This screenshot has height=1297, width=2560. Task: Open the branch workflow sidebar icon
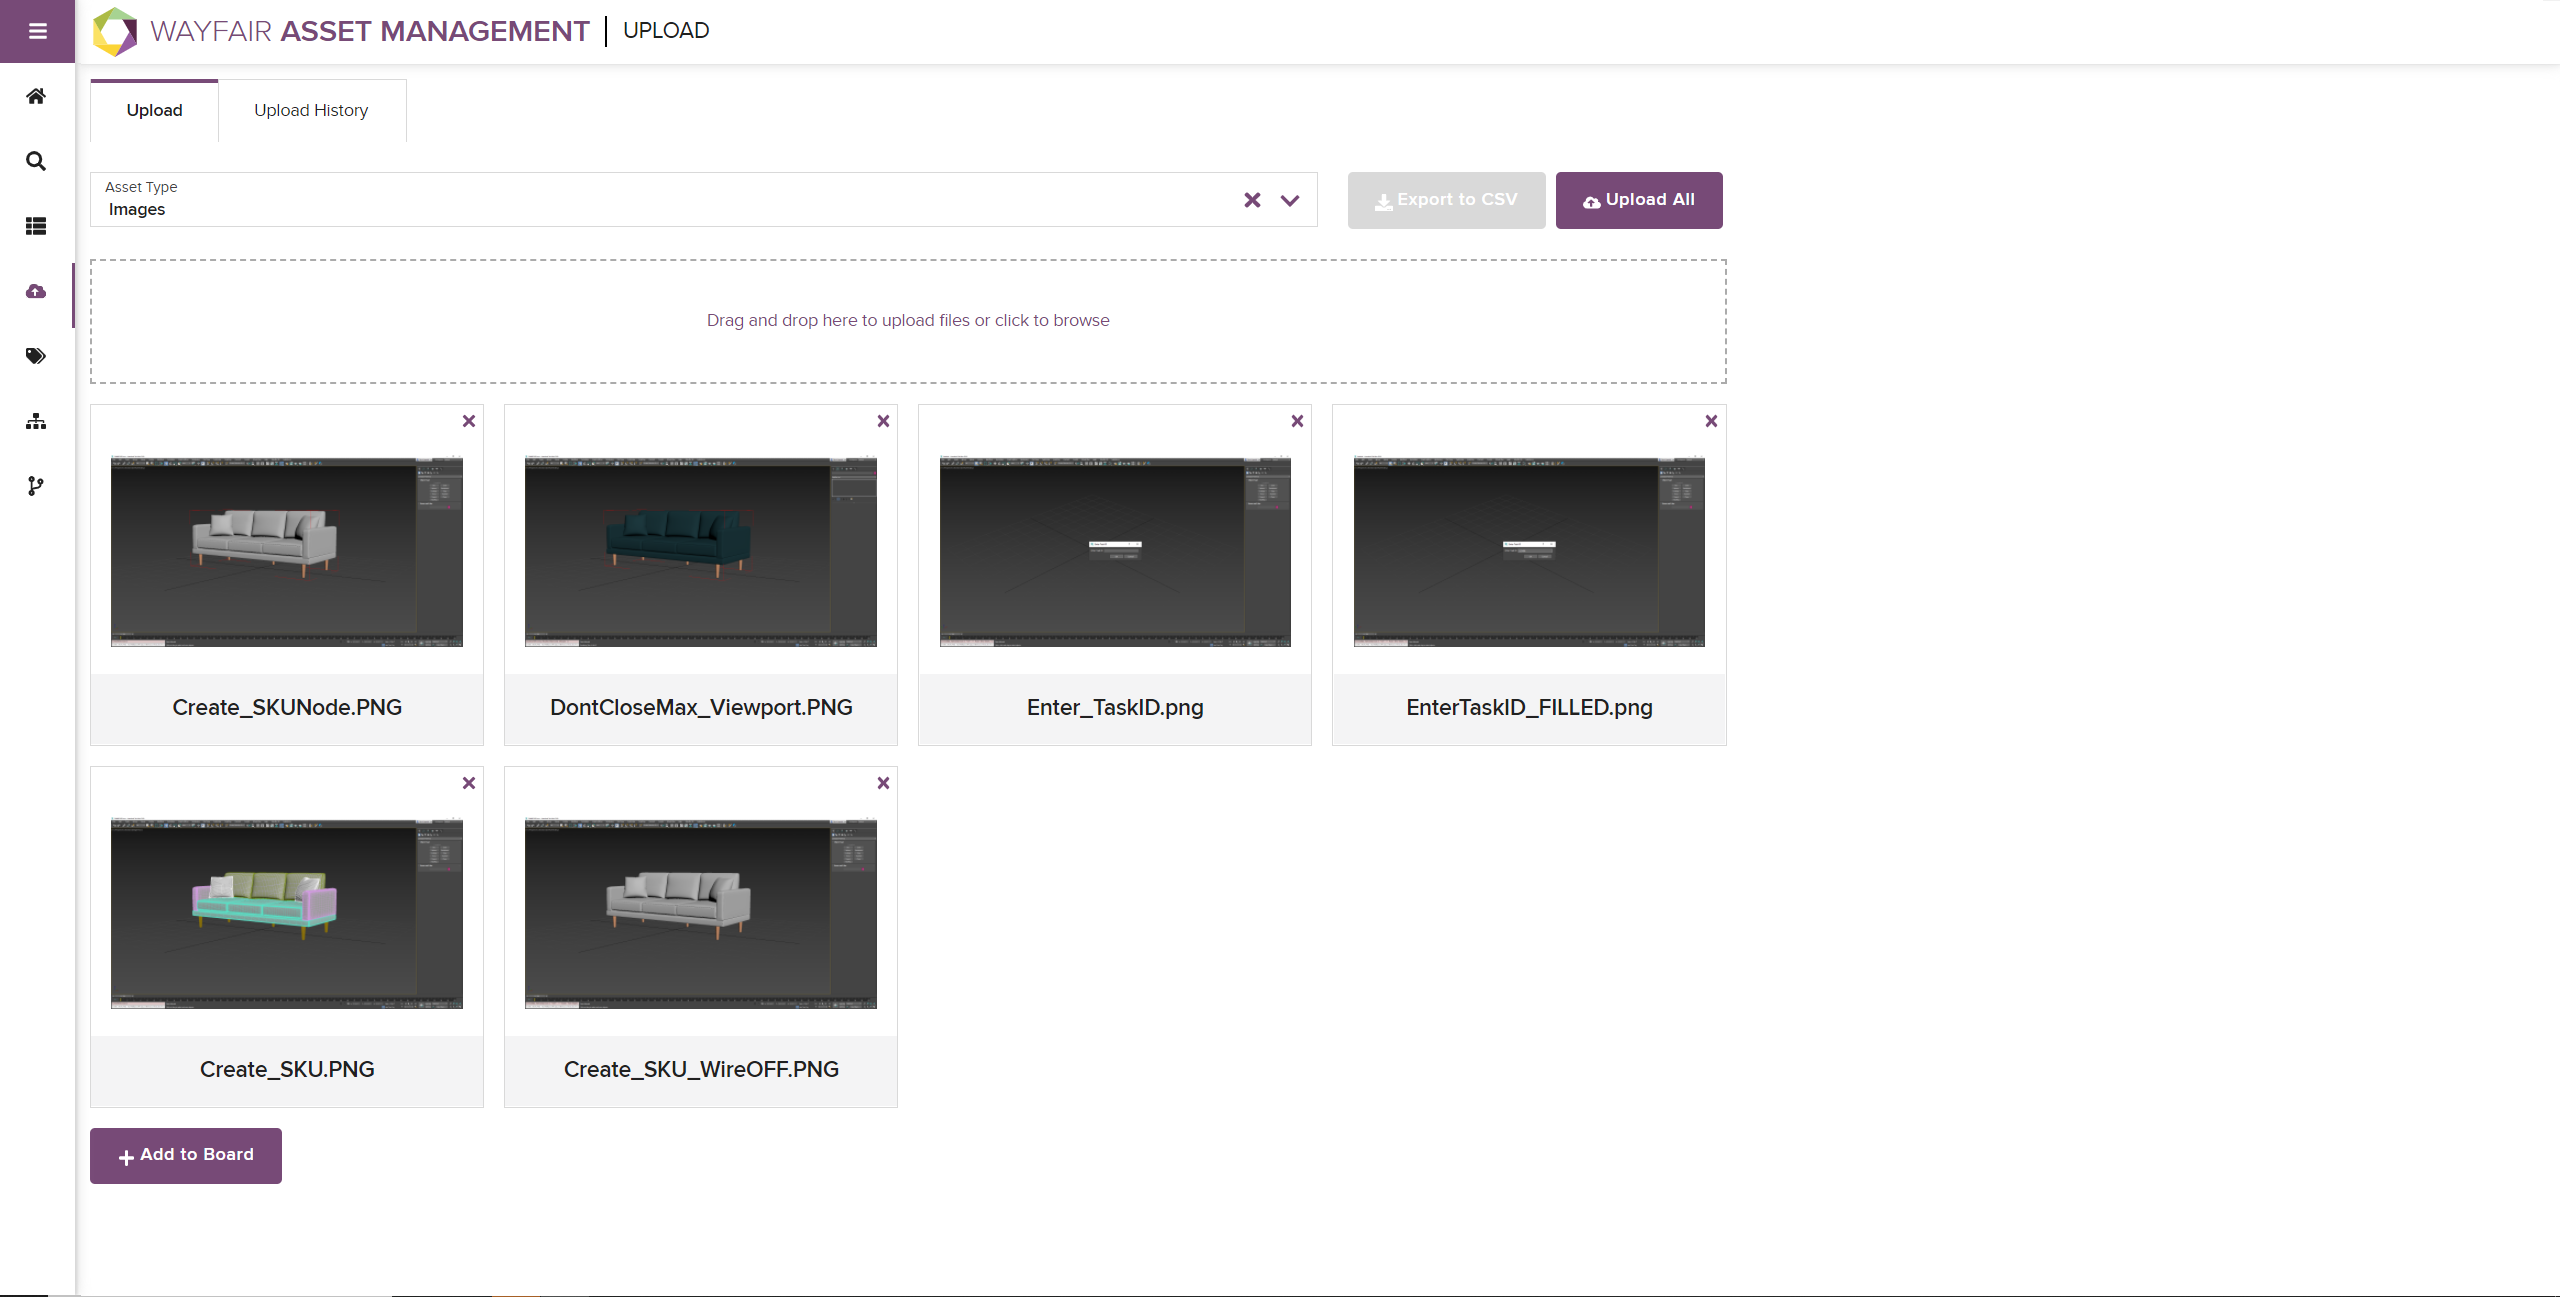[36, 486]
